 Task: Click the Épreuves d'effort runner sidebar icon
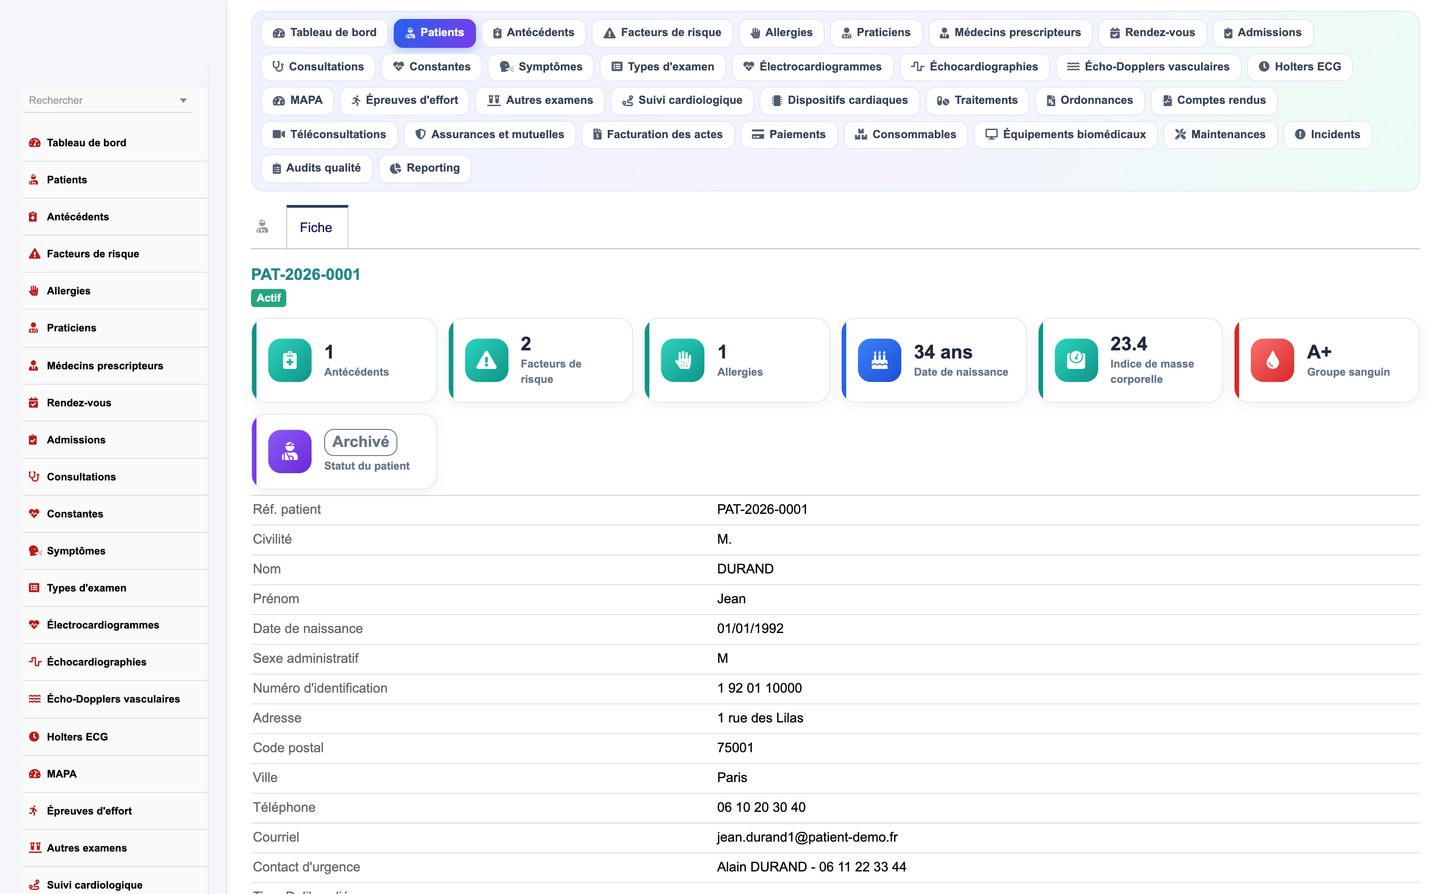pyautogui.click(x=34, y=811)
